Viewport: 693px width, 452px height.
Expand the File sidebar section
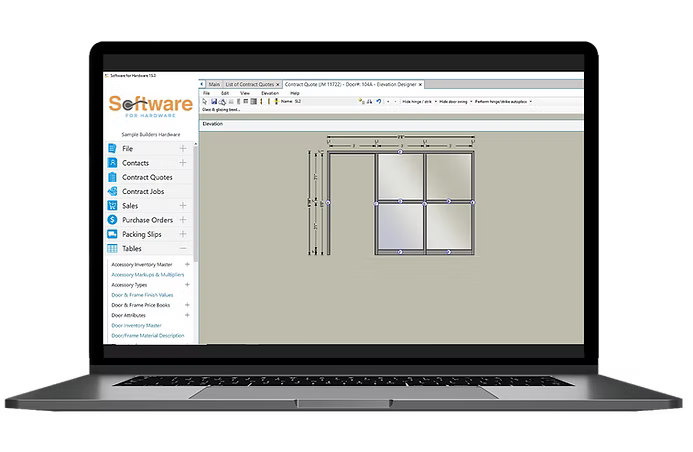point(183,148)
